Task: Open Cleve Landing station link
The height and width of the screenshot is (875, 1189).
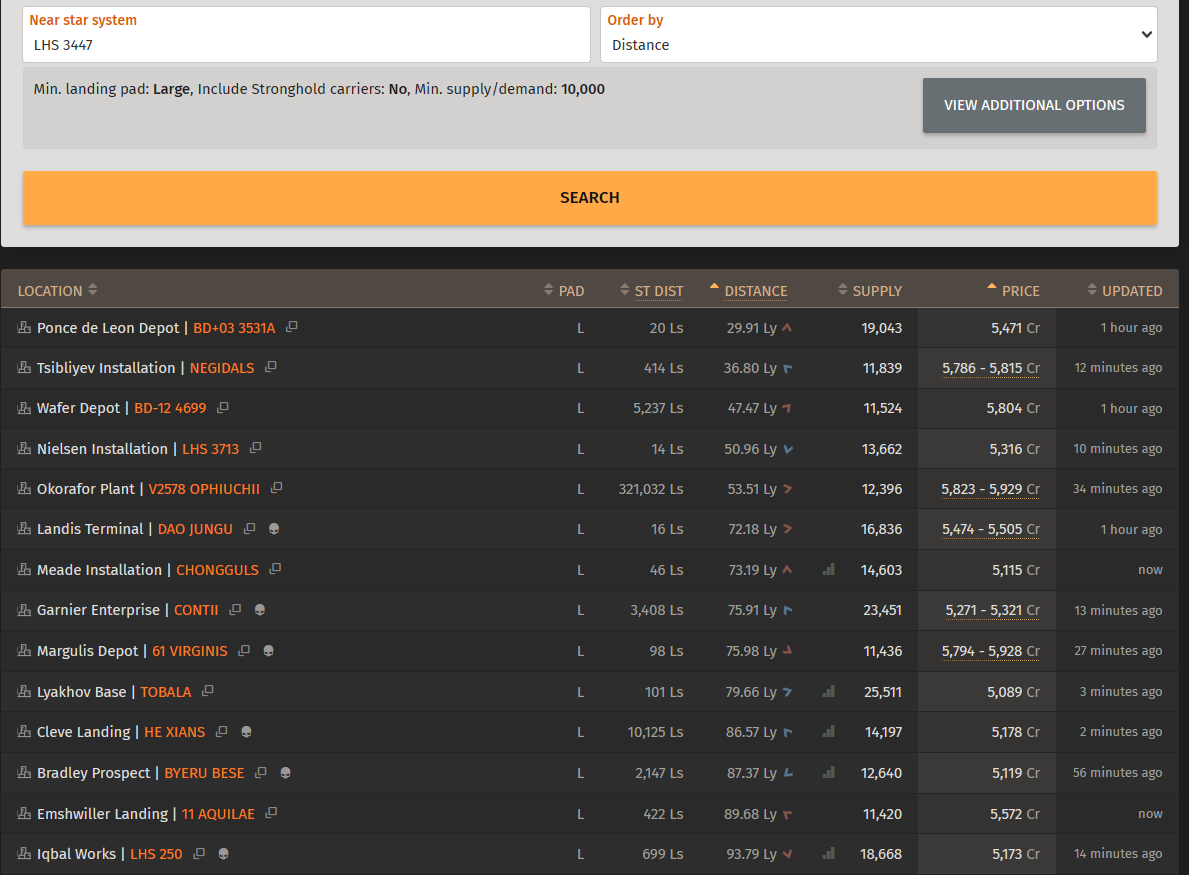Action: coord(83,732)
